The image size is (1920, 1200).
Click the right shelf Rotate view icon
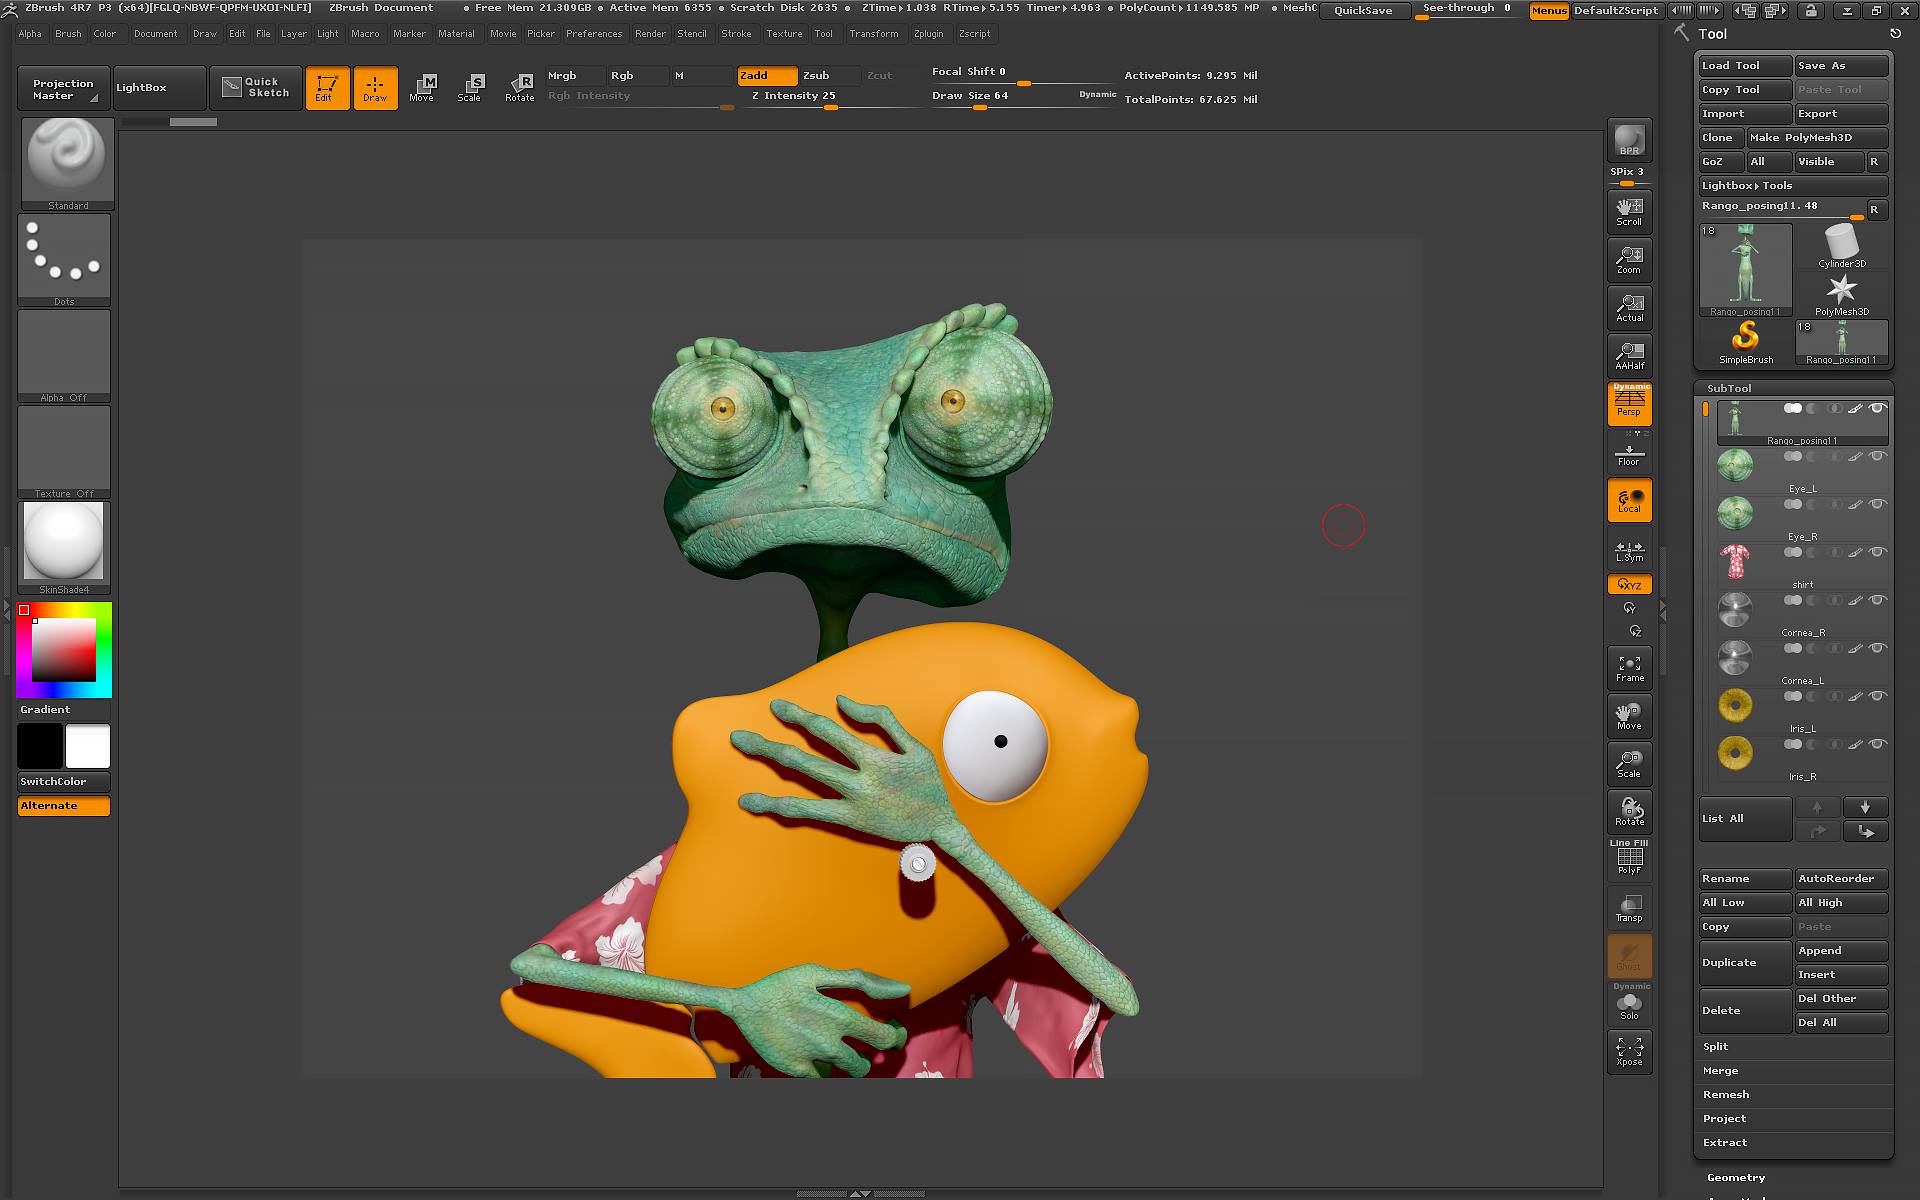tap(1629, 812)
